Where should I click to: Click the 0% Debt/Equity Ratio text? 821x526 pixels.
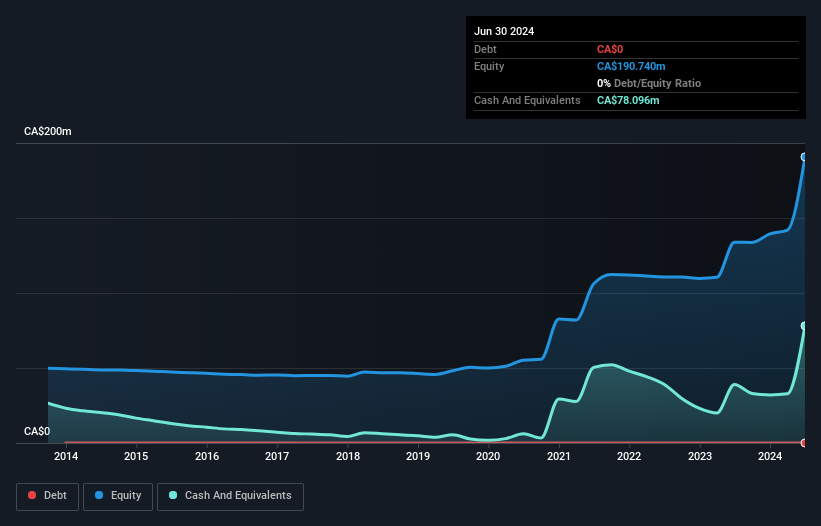tap(649, 83)
